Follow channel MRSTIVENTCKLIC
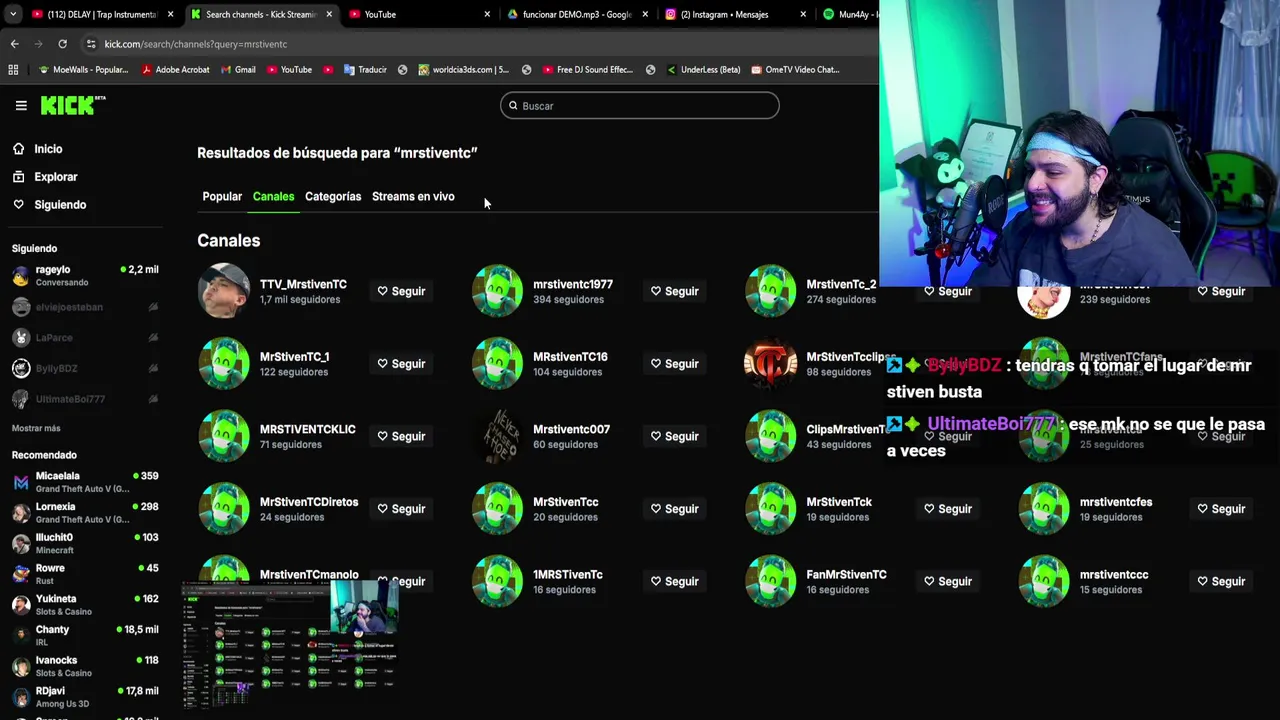Viewport: 1280px width, 720px height. 401,436
